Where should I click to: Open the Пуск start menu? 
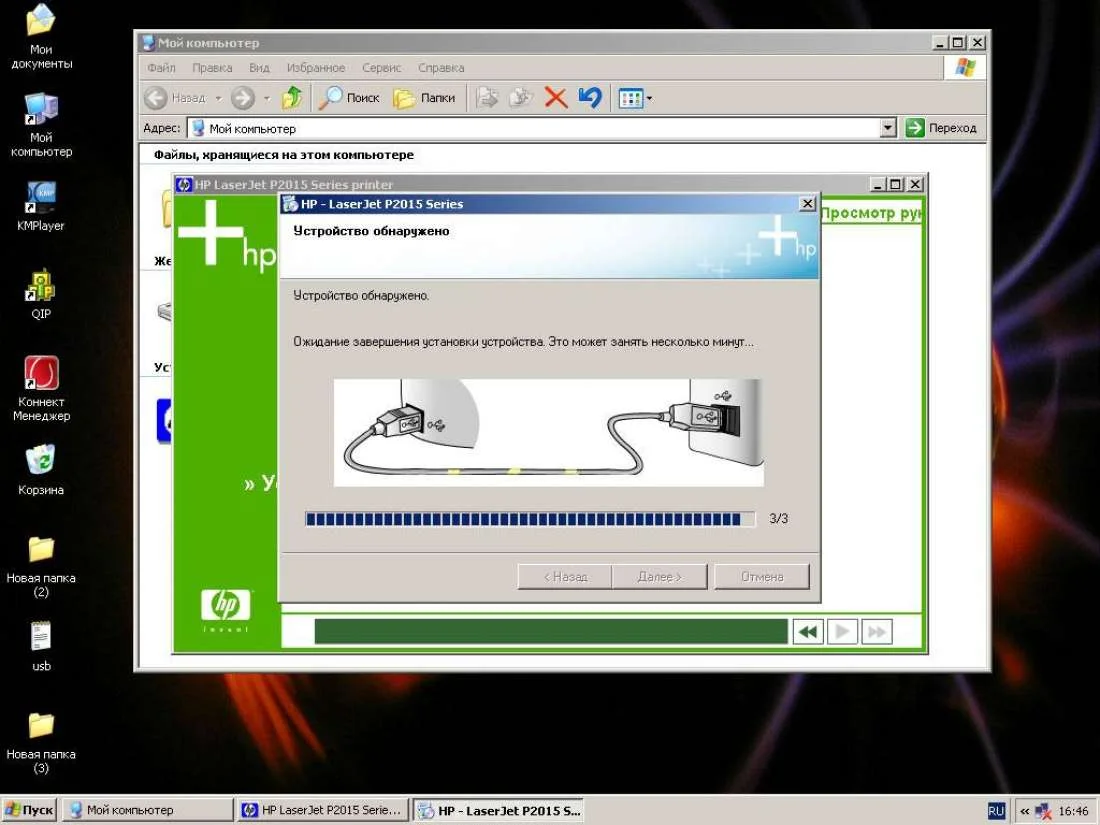click(29, 810)
